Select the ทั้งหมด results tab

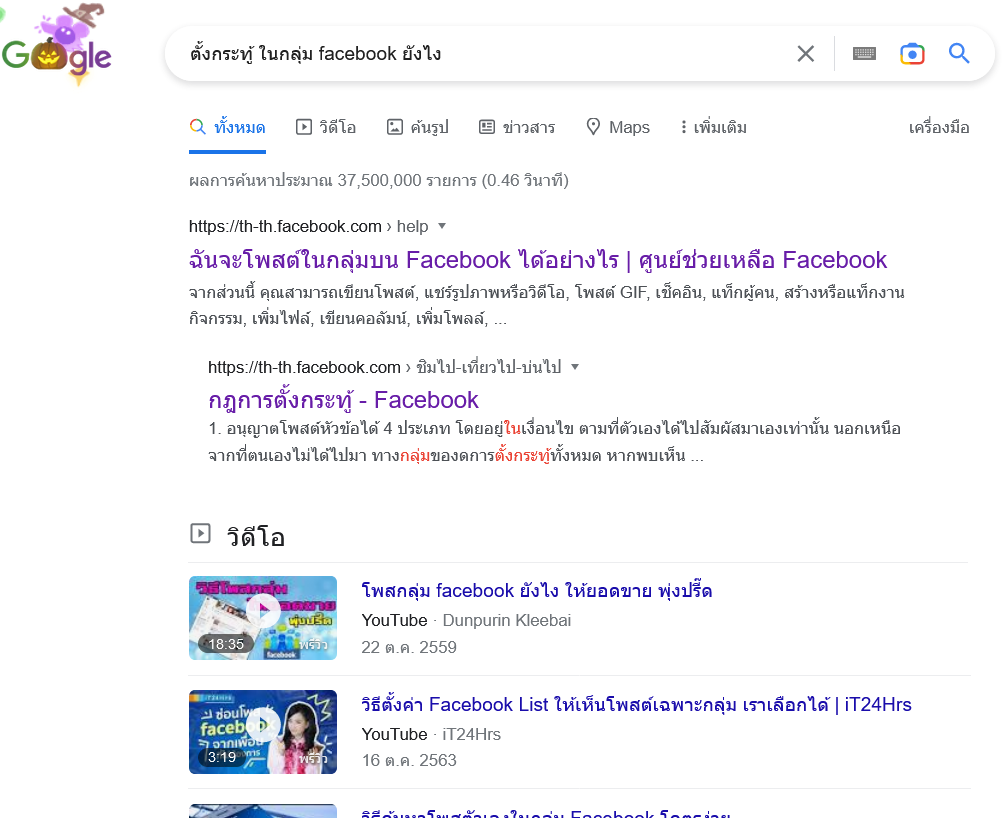click(227, 127)
